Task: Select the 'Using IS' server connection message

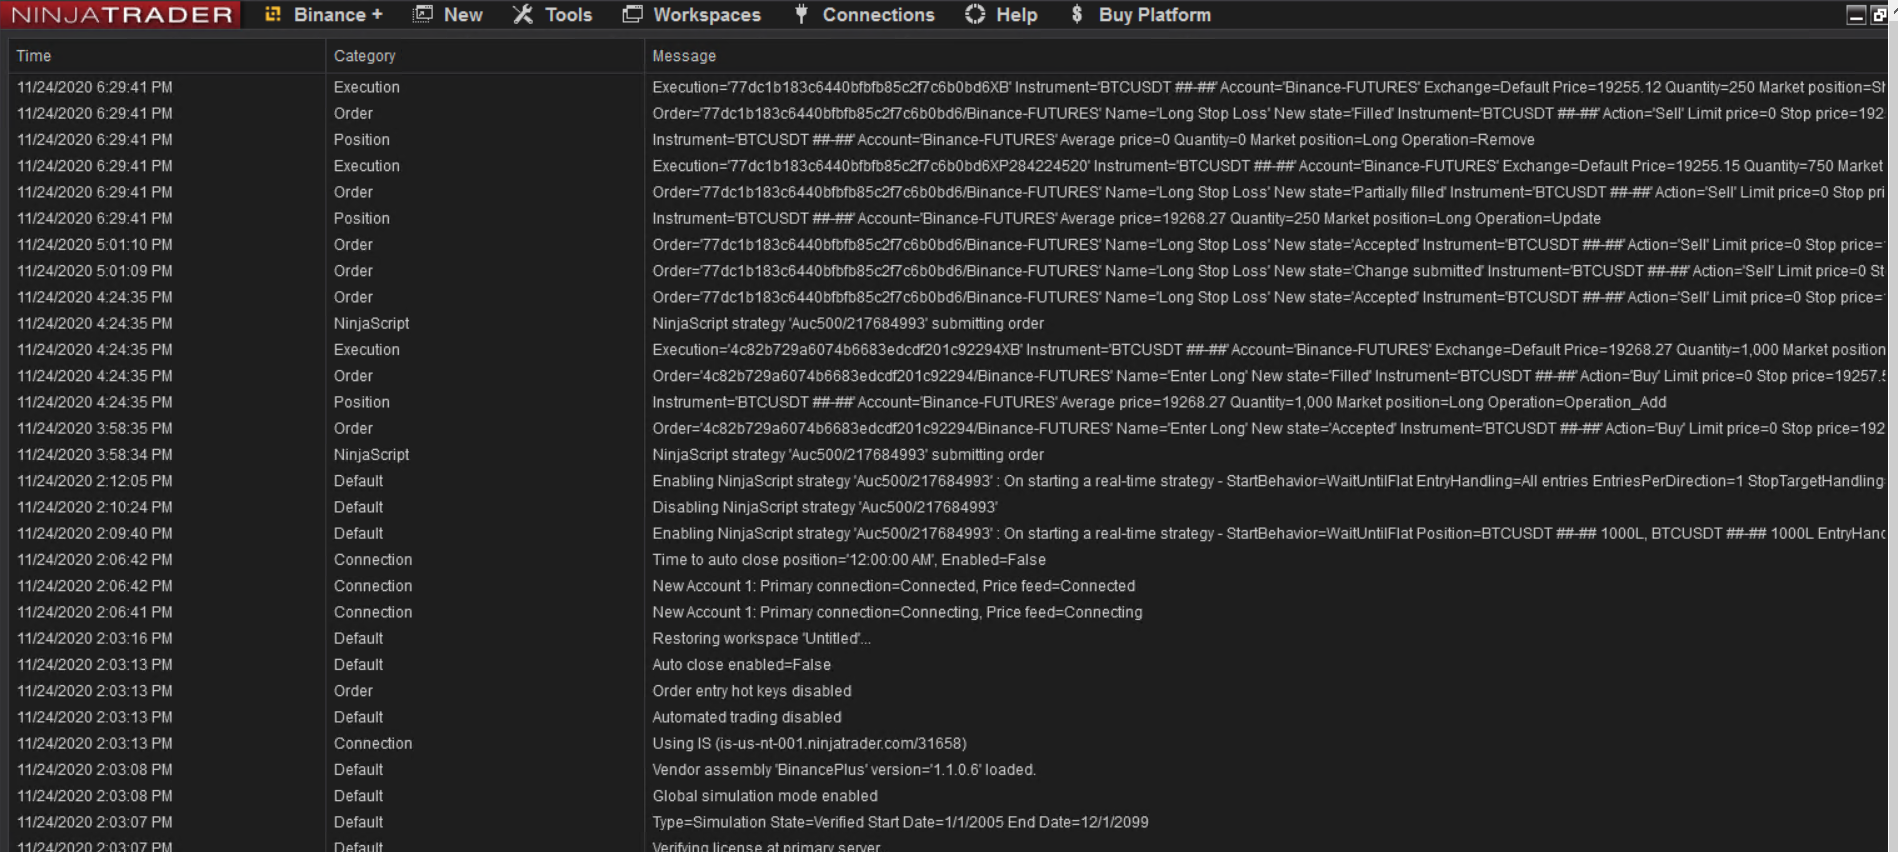Action: [809, 743]
